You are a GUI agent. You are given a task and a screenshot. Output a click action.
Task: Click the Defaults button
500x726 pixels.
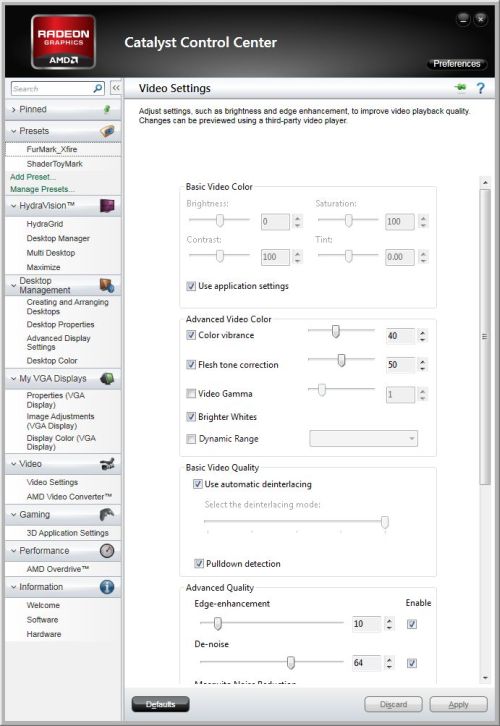tap(161, 704)
